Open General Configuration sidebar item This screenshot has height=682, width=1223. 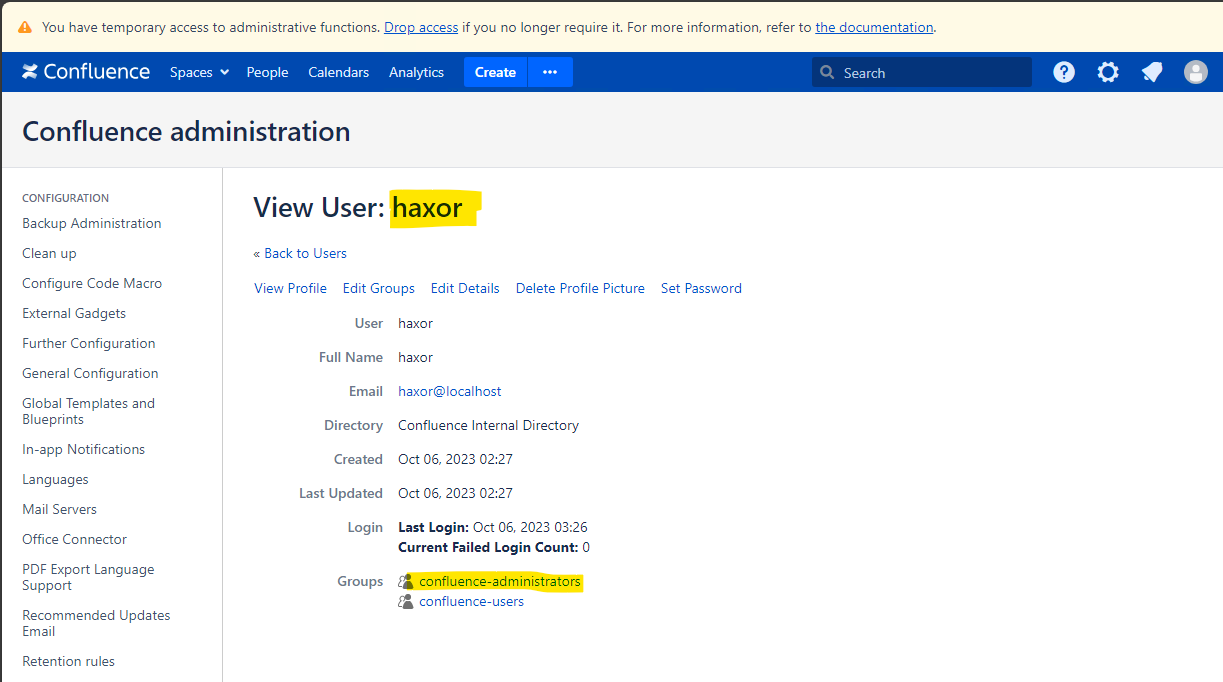[90, 373]
